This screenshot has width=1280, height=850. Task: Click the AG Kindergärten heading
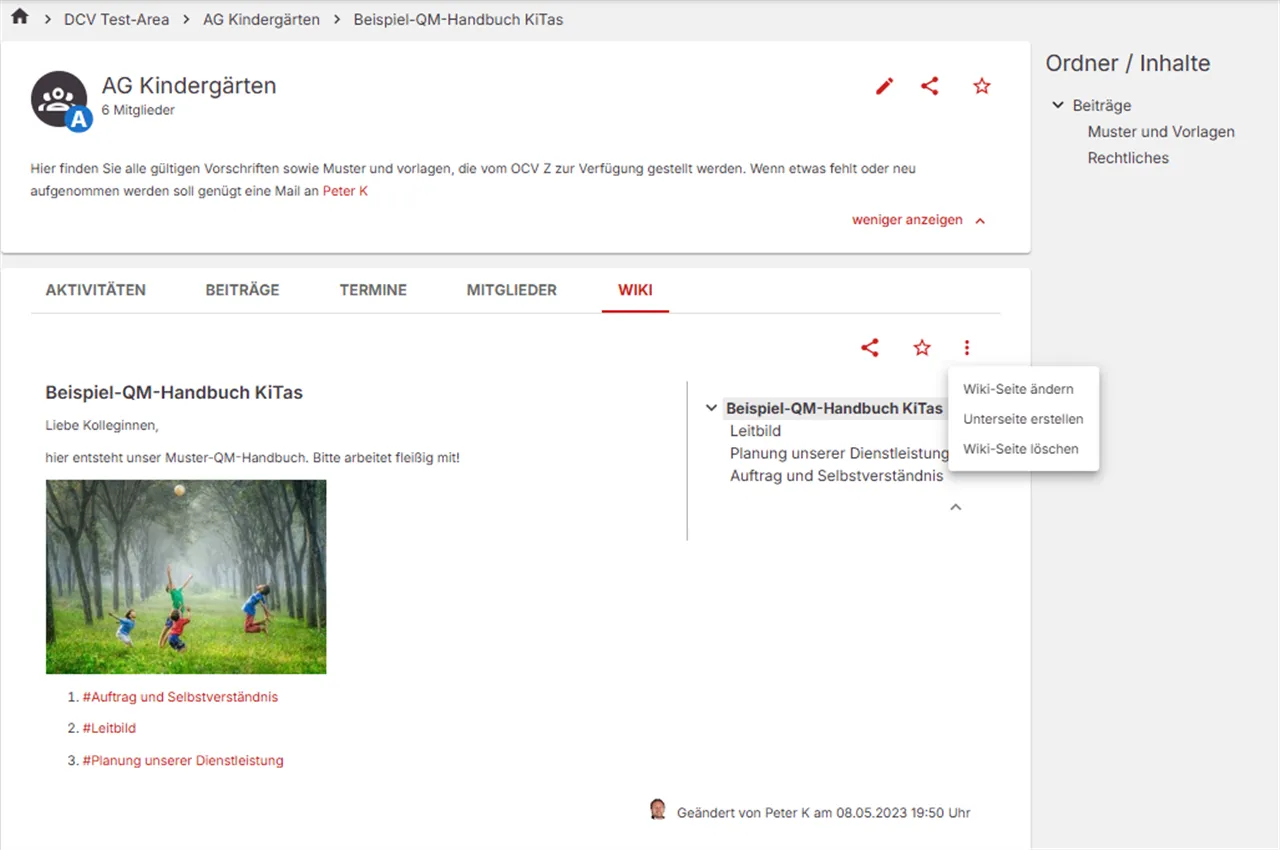(x=189, y=86)
